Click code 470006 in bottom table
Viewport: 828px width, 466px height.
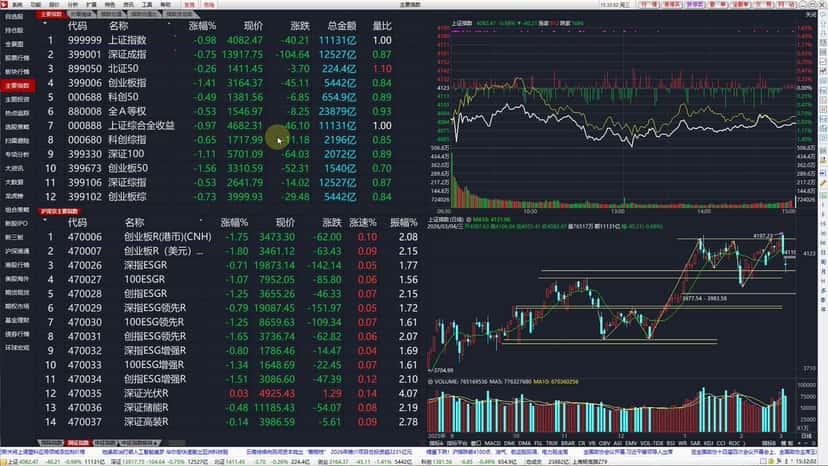click(x=84, y=237)
